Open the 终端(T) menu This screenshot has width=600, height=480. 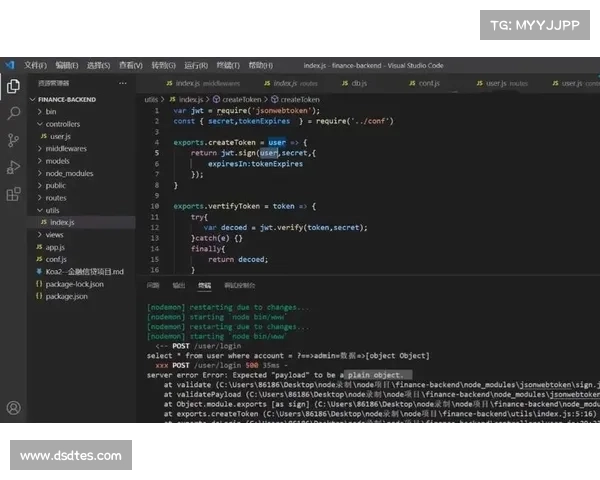[229, 65]
